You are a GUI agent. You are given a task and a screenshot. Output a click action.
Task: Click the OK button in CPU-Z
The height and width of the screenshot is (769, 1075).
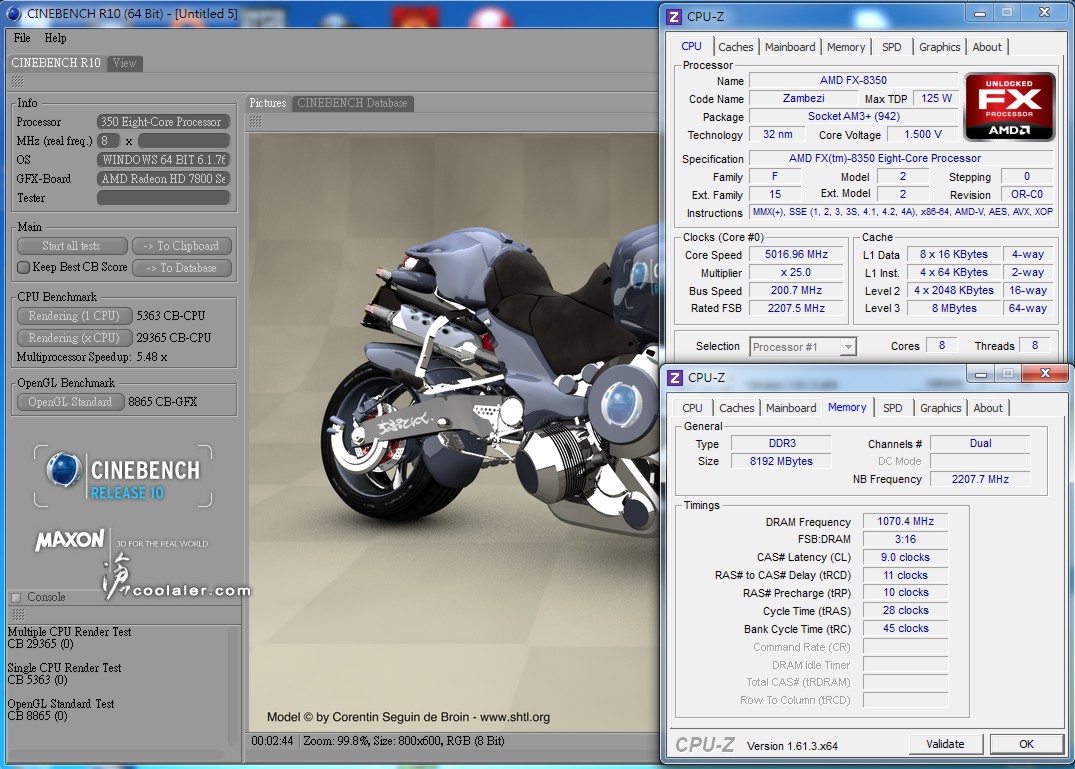tap(1026, 744)
